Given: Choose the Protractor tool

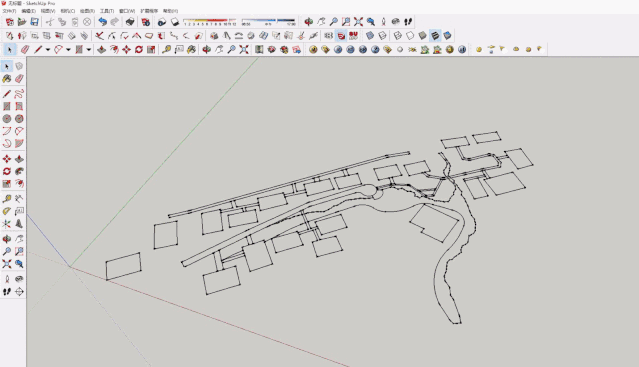Looking at the screenshot, I should coord(7,211).
